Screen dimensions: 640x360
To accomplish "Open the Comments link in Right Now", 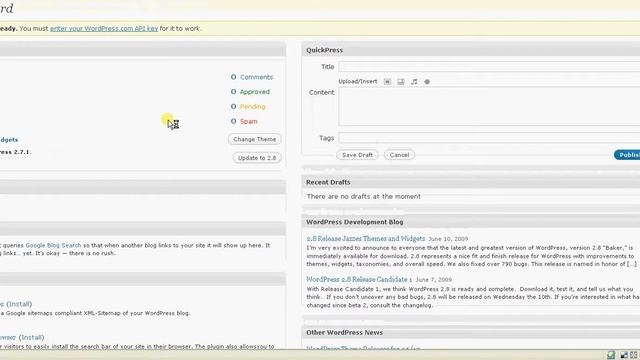I will (x=256, y=77).
